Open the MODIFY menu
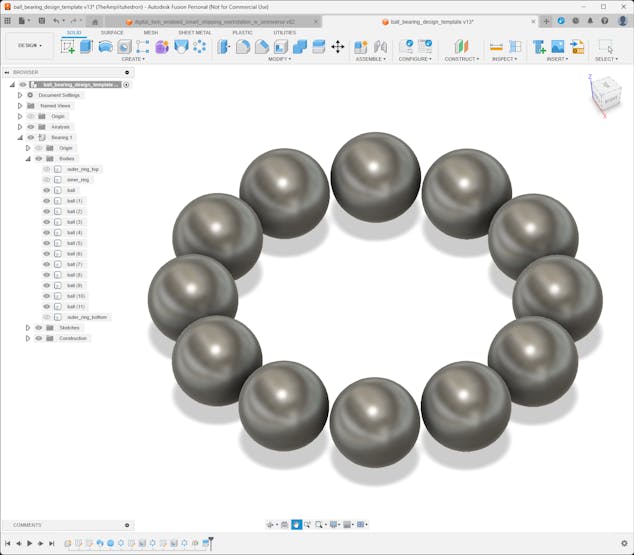 [280, 59]
